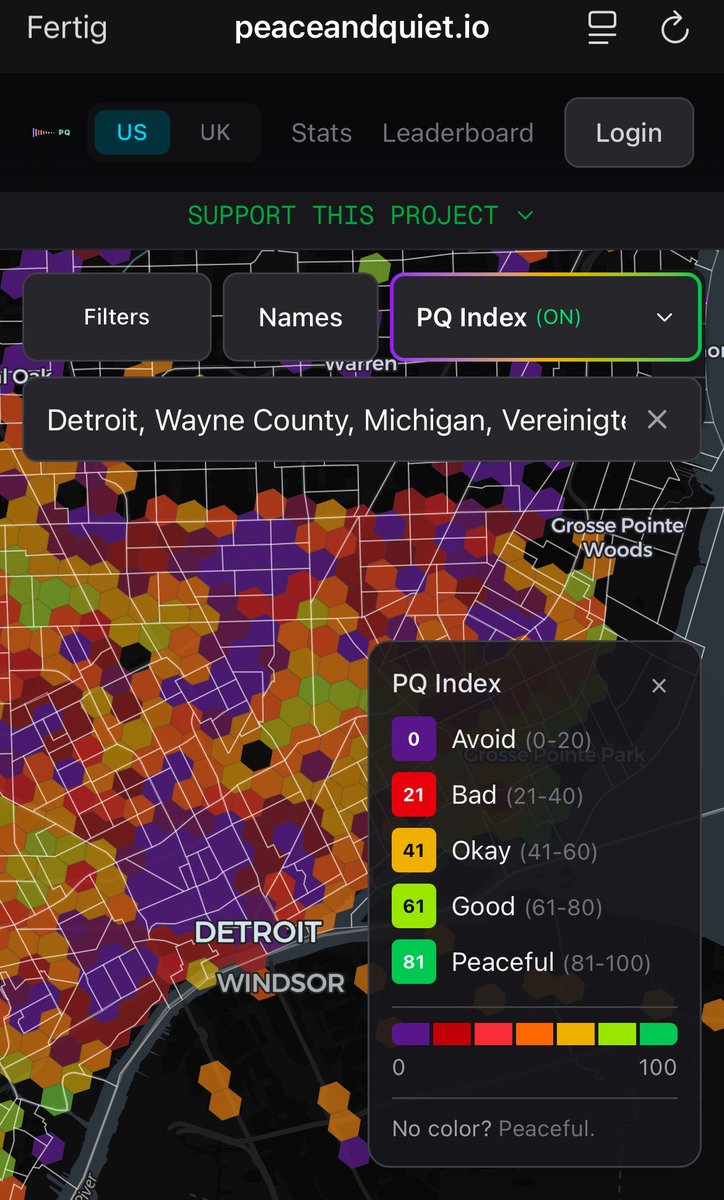Open the Leaderboard page
Screen dimensions: 724x1200
click(458, 133)
